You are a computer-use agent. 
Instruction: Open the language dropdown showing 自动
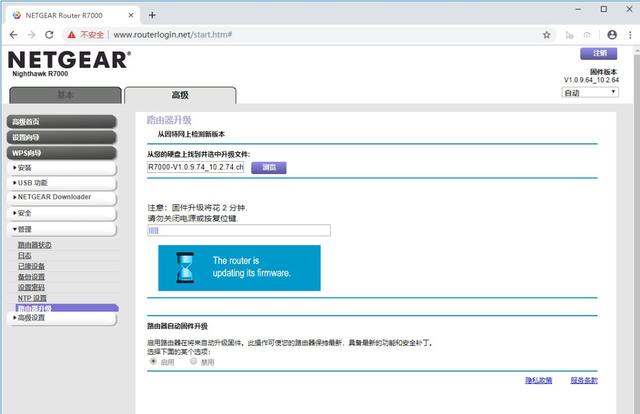590,93
